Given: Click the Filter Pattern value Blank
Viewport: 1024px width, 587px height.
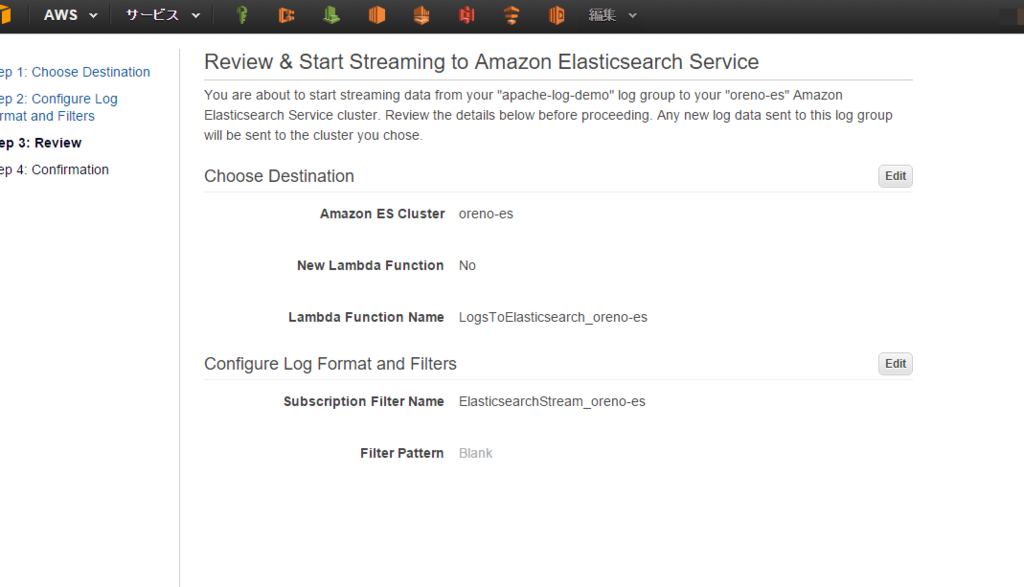Looking at the screenshot, I should click(475, 453).
